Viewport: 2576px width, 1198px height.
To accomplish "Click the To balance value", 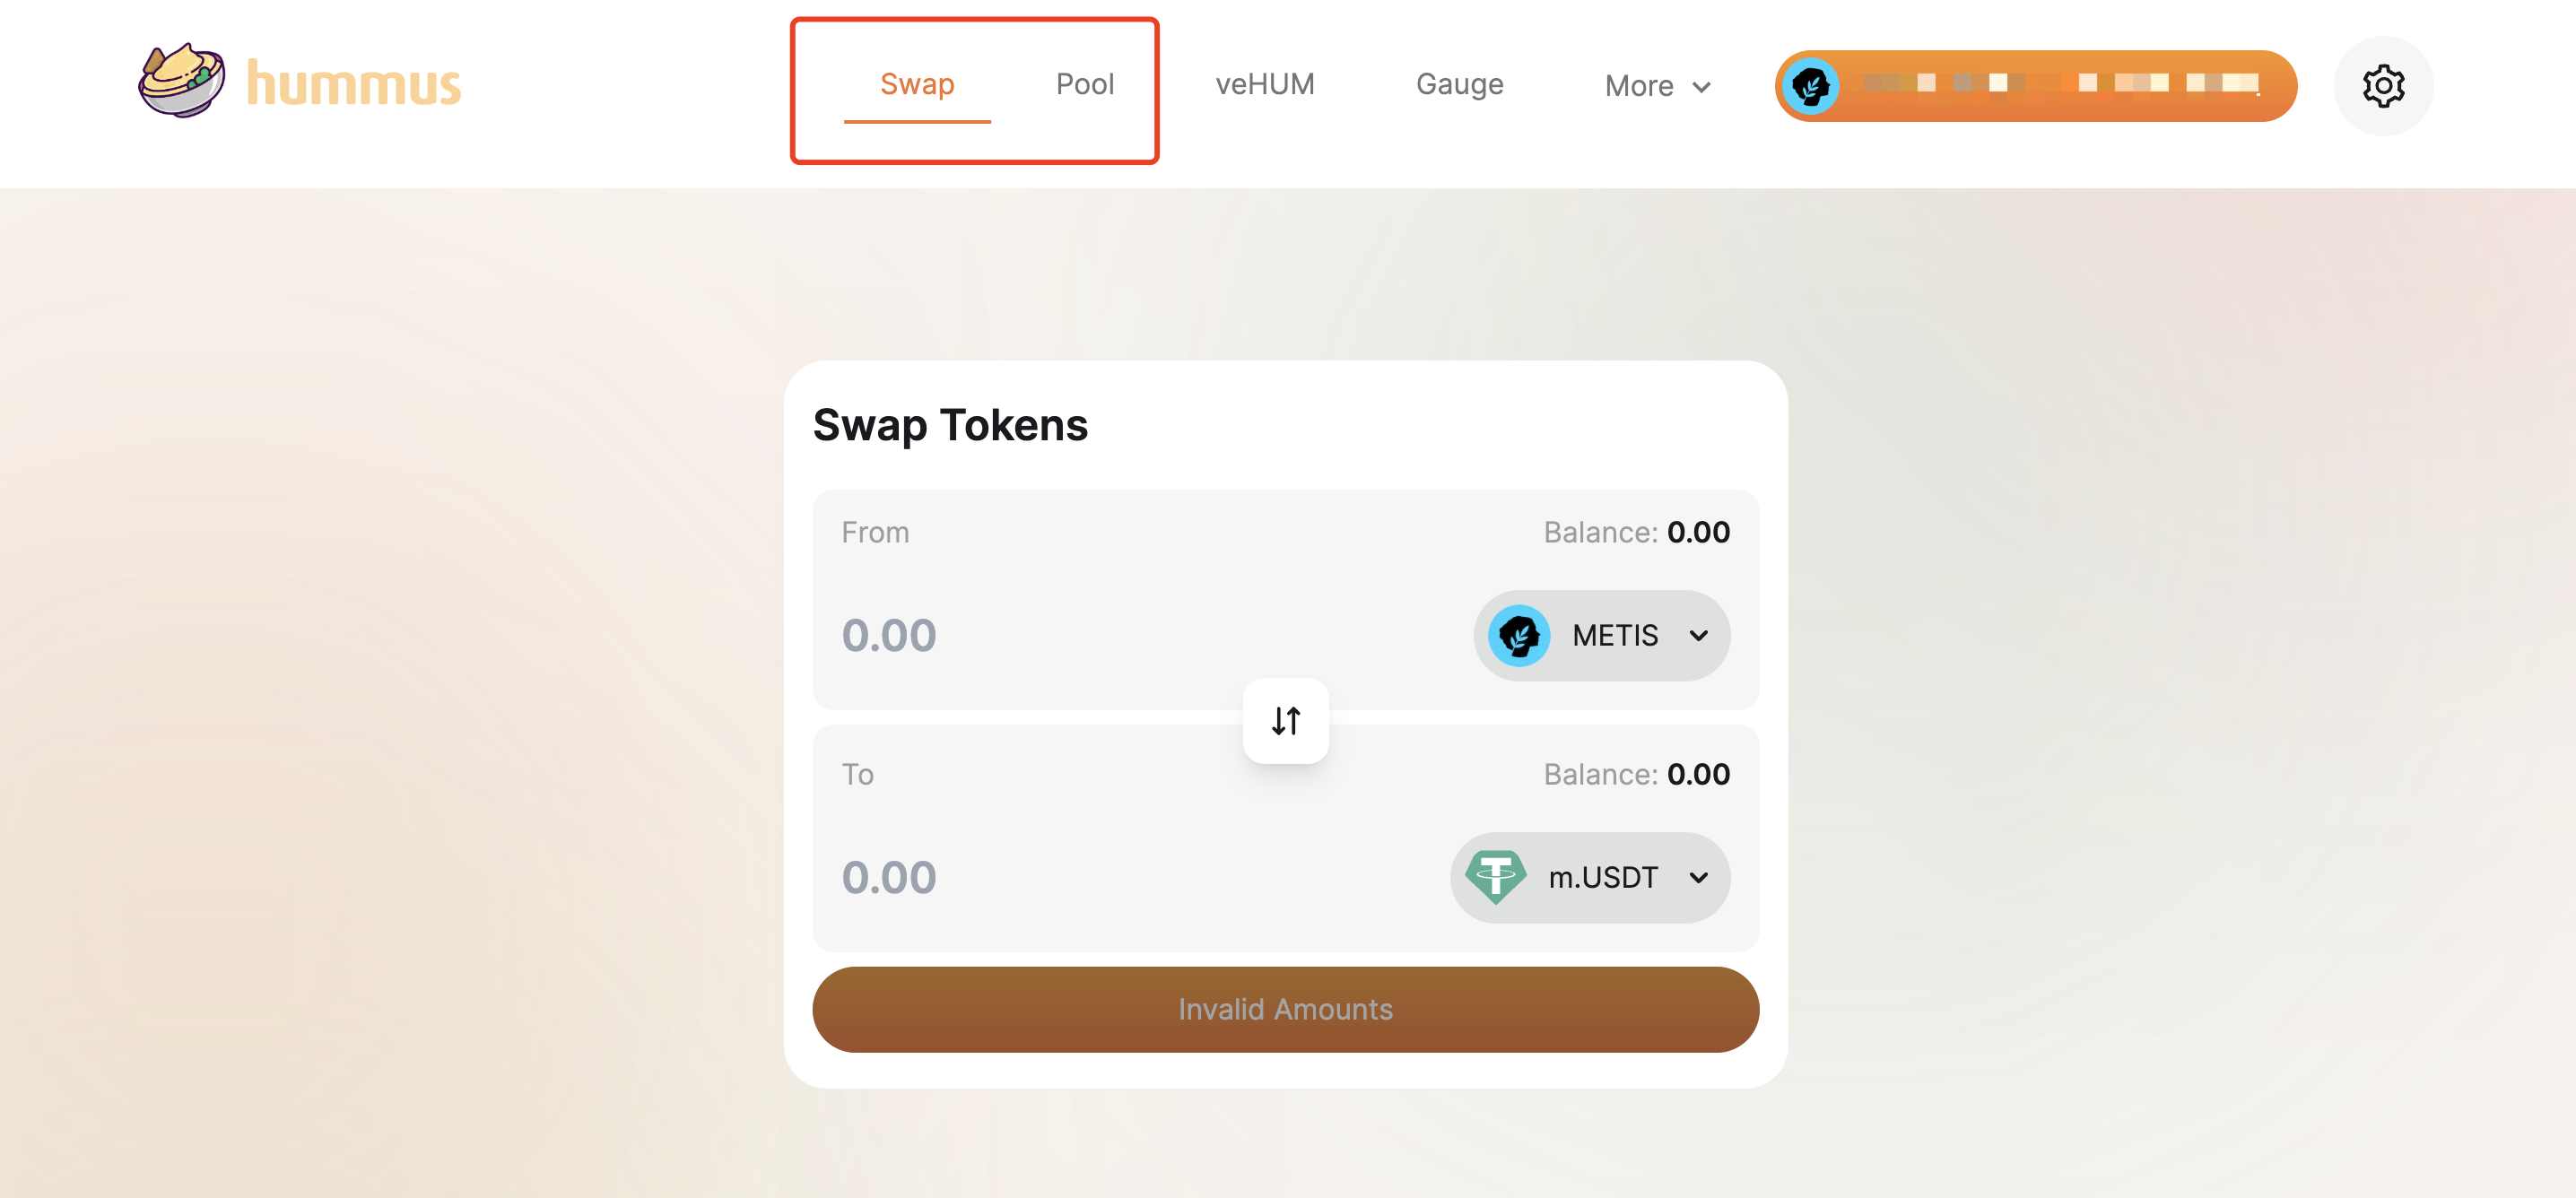I will coord(1698,774).
